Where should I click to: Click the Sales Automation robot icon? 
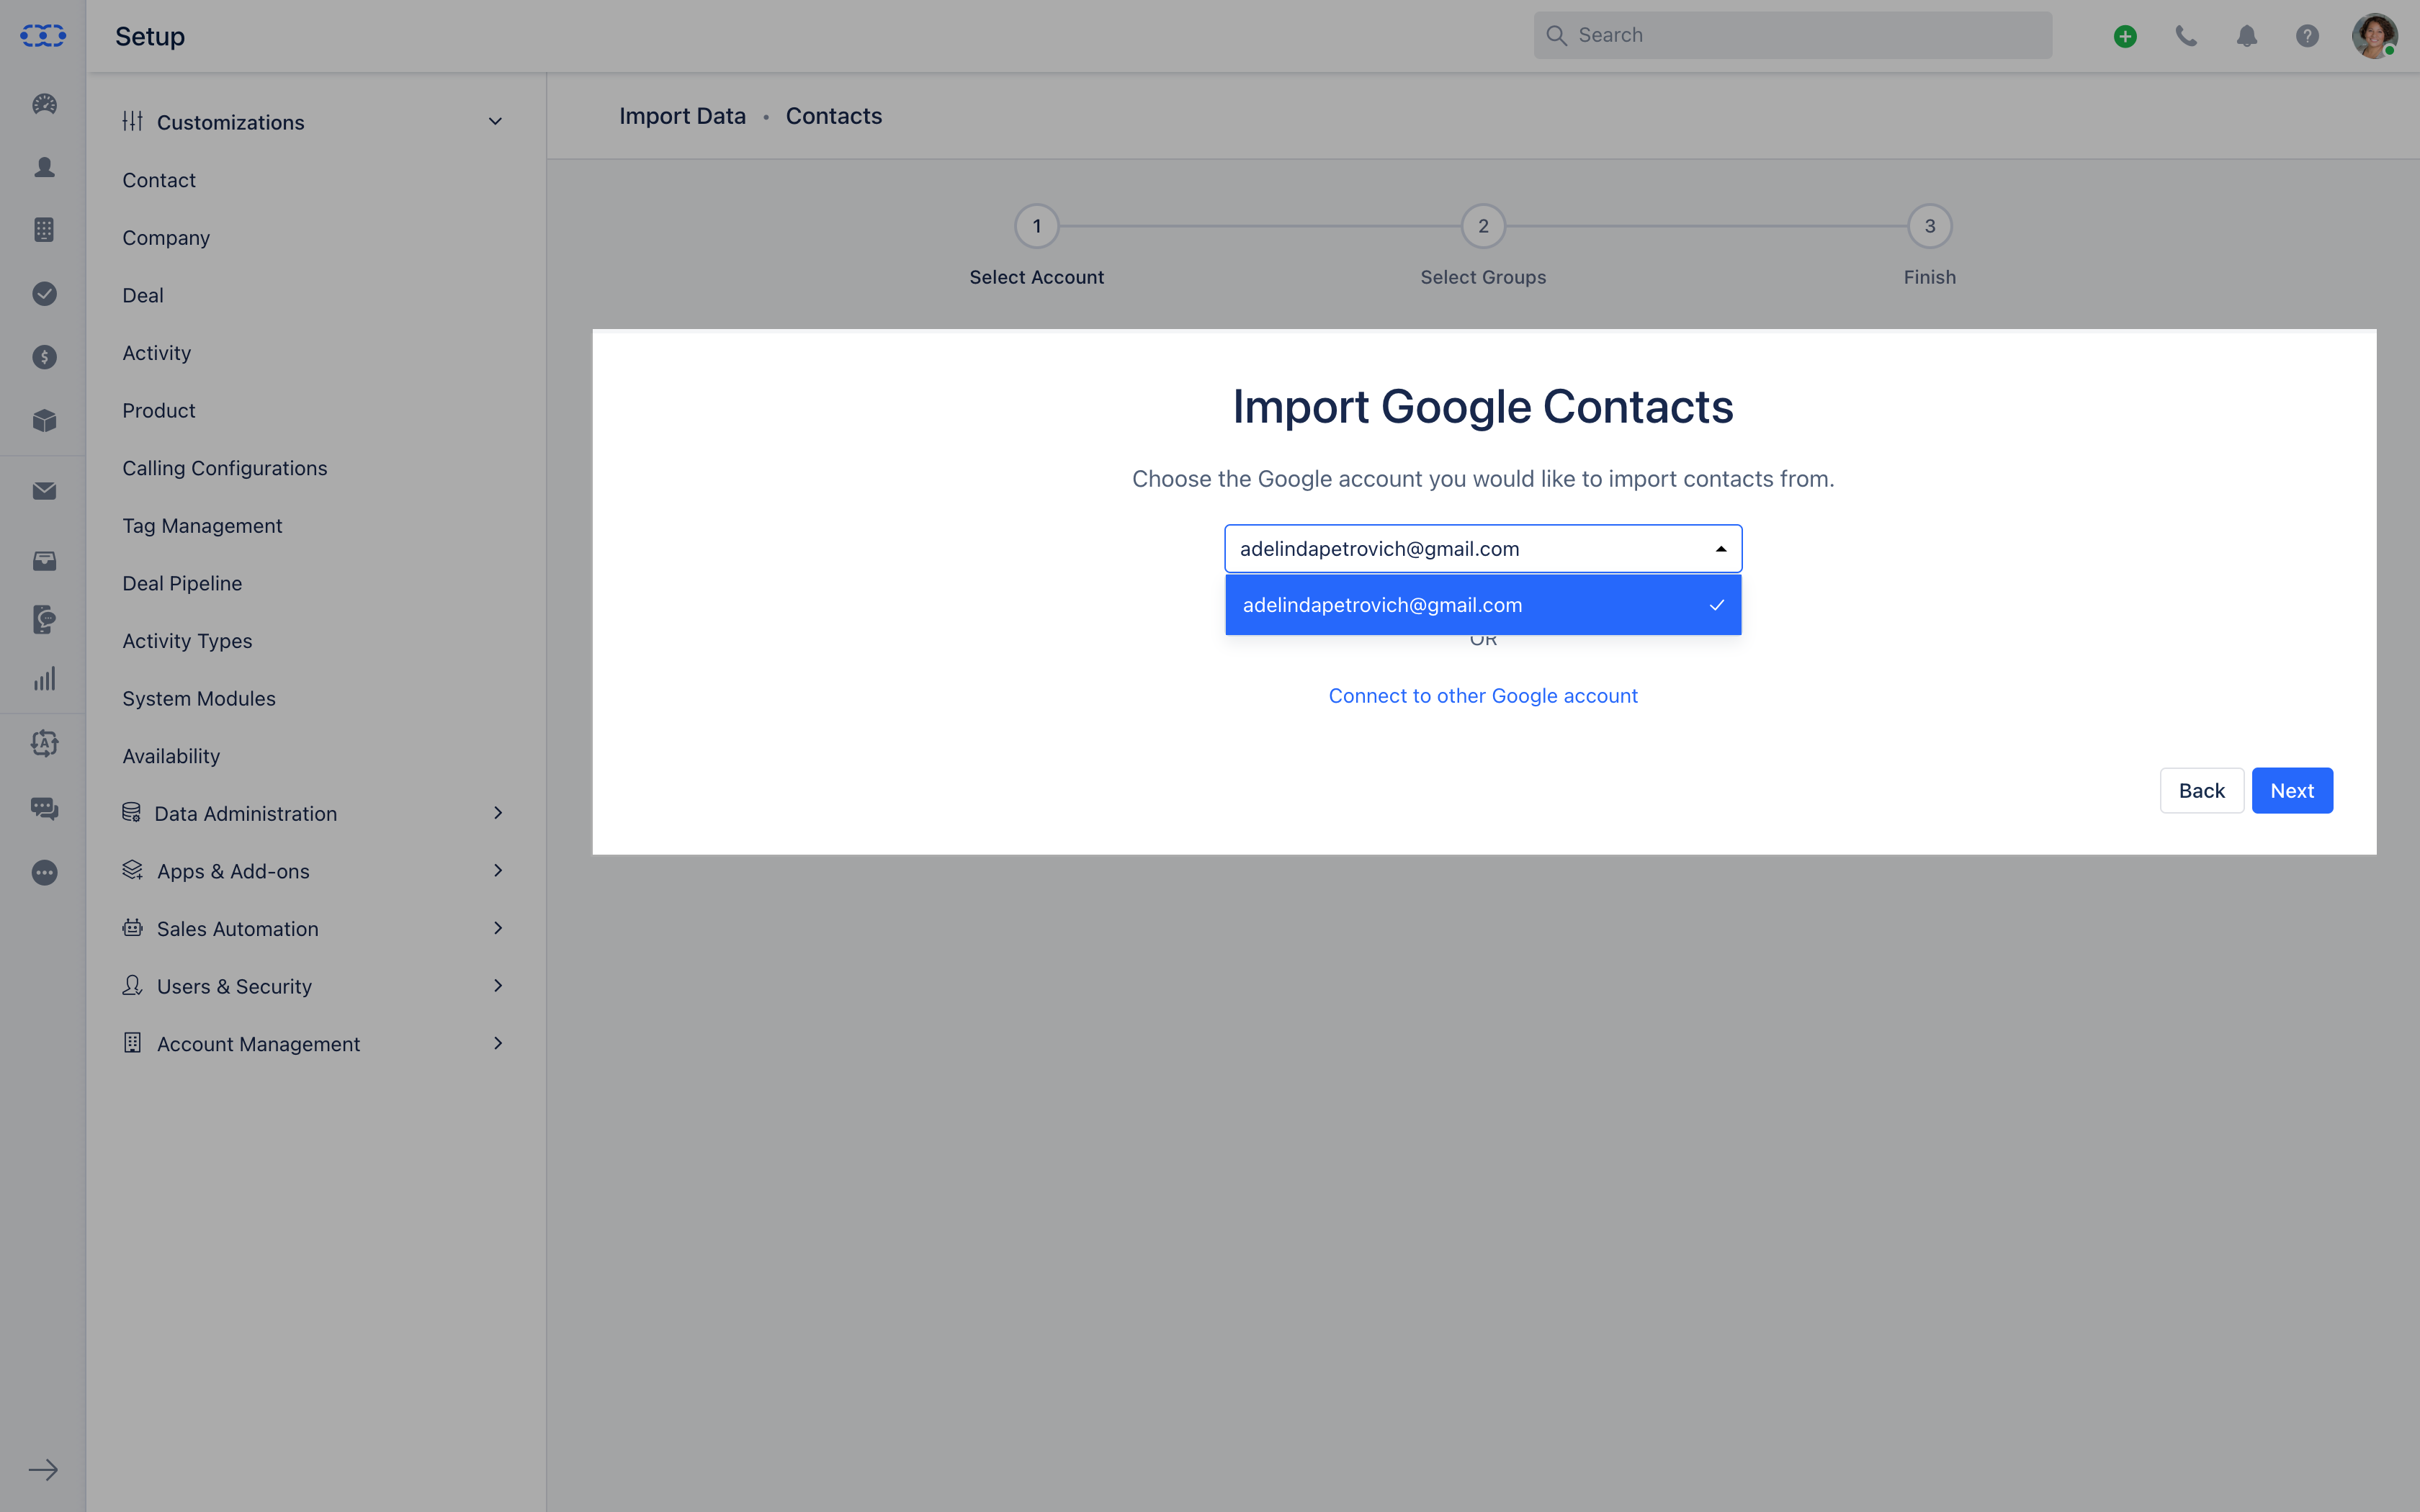[132, 928]
